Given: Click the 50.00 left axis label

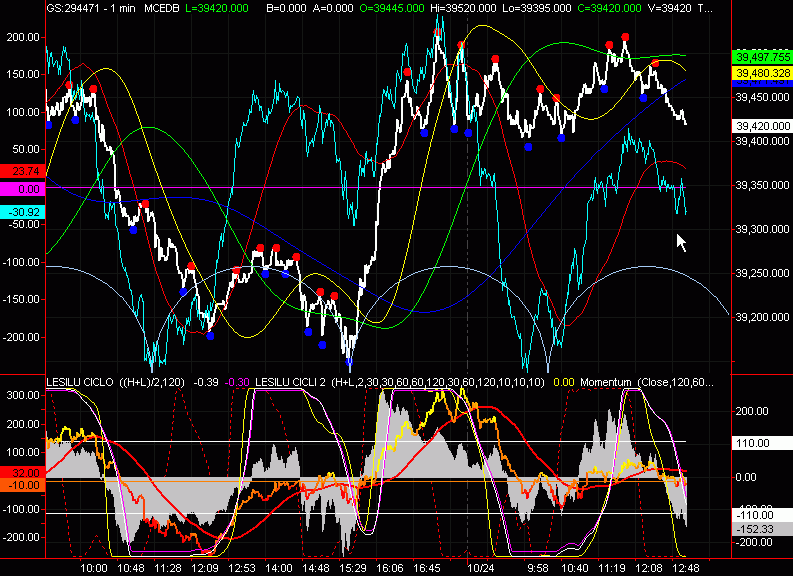Looking at the screenshot, I should [25, 149].
